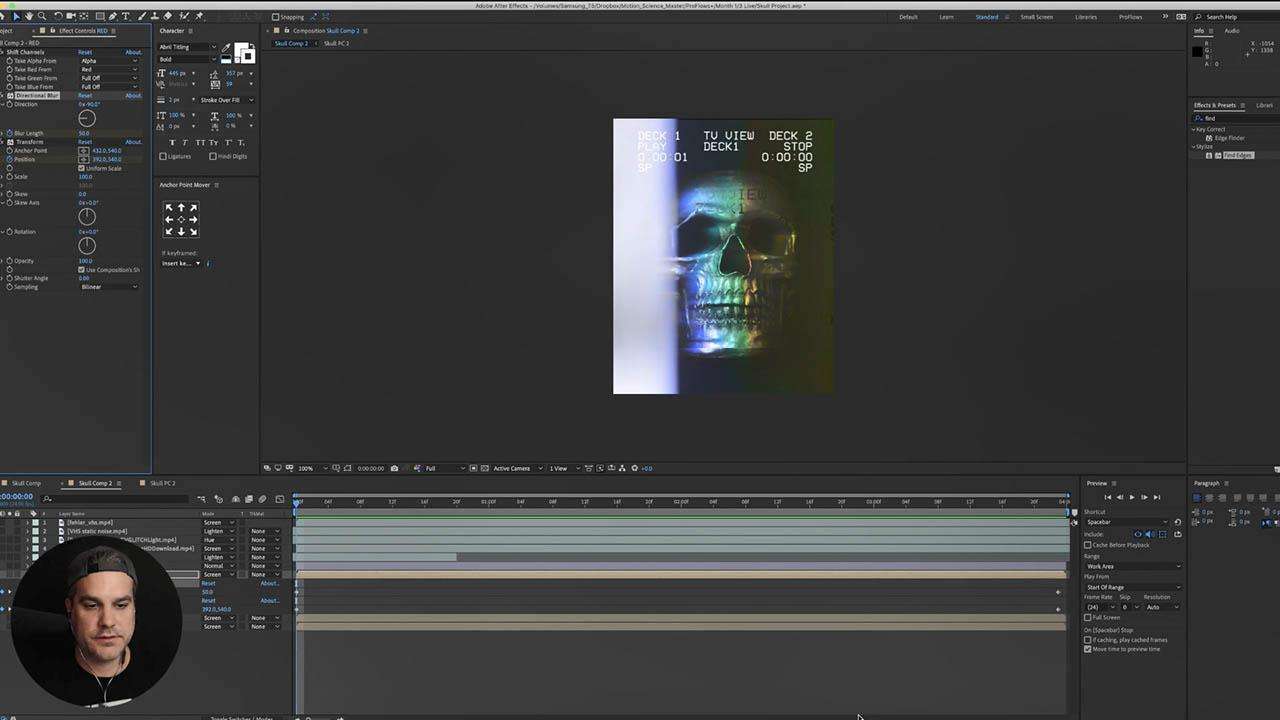Select the Type text tool
This screenshot has height=720, width=1280.
coord(125,16)
